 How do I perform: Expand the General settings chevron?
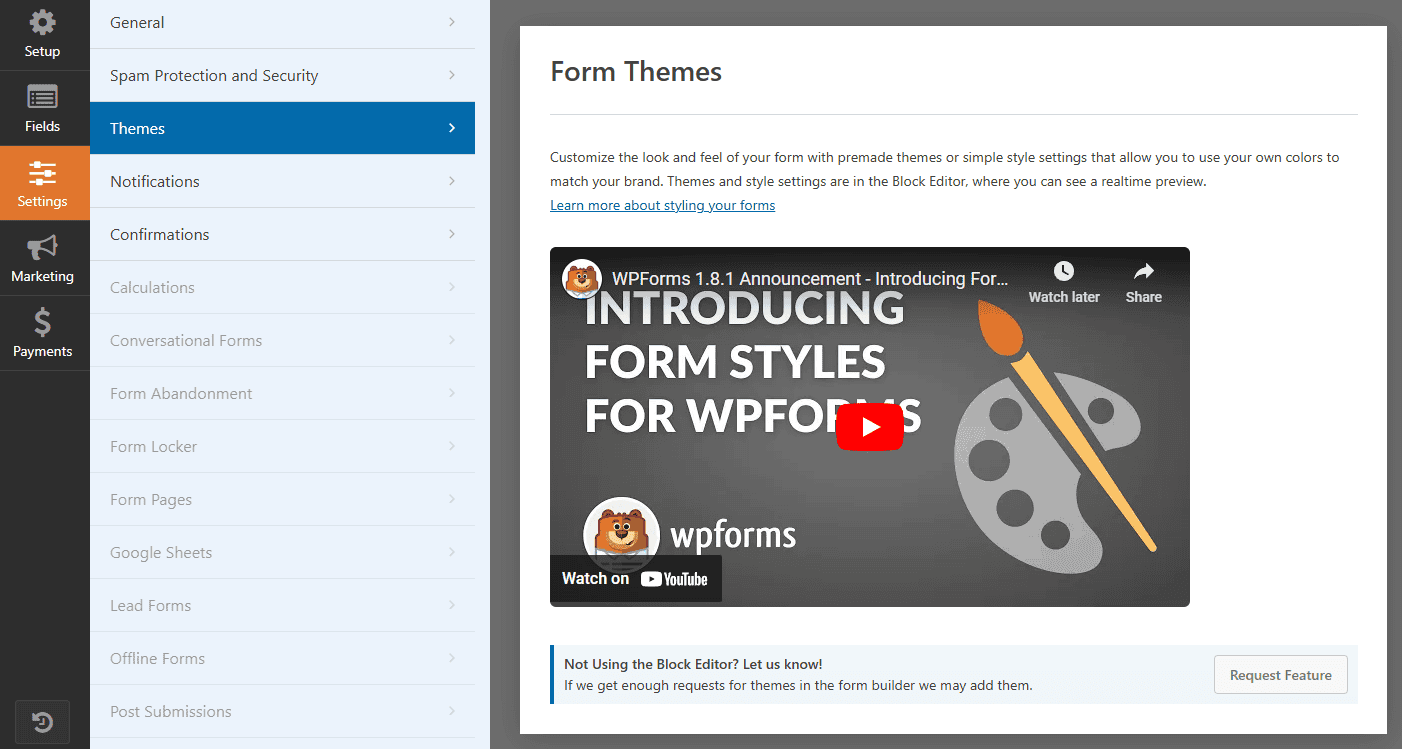pos(452,22)
